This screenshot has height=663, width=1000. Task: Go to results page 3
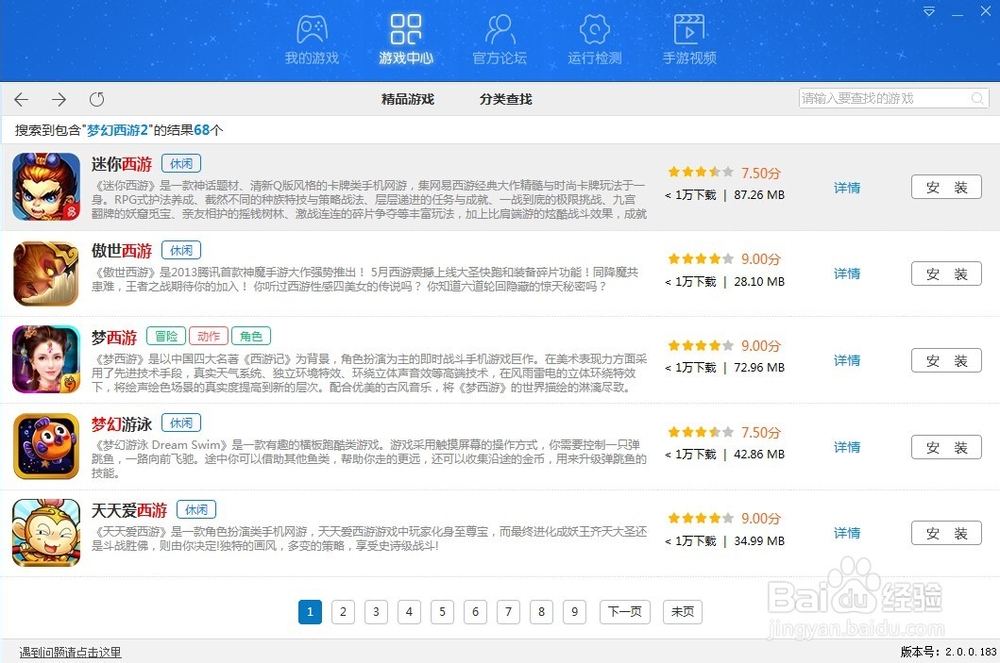tap(376, 612)
